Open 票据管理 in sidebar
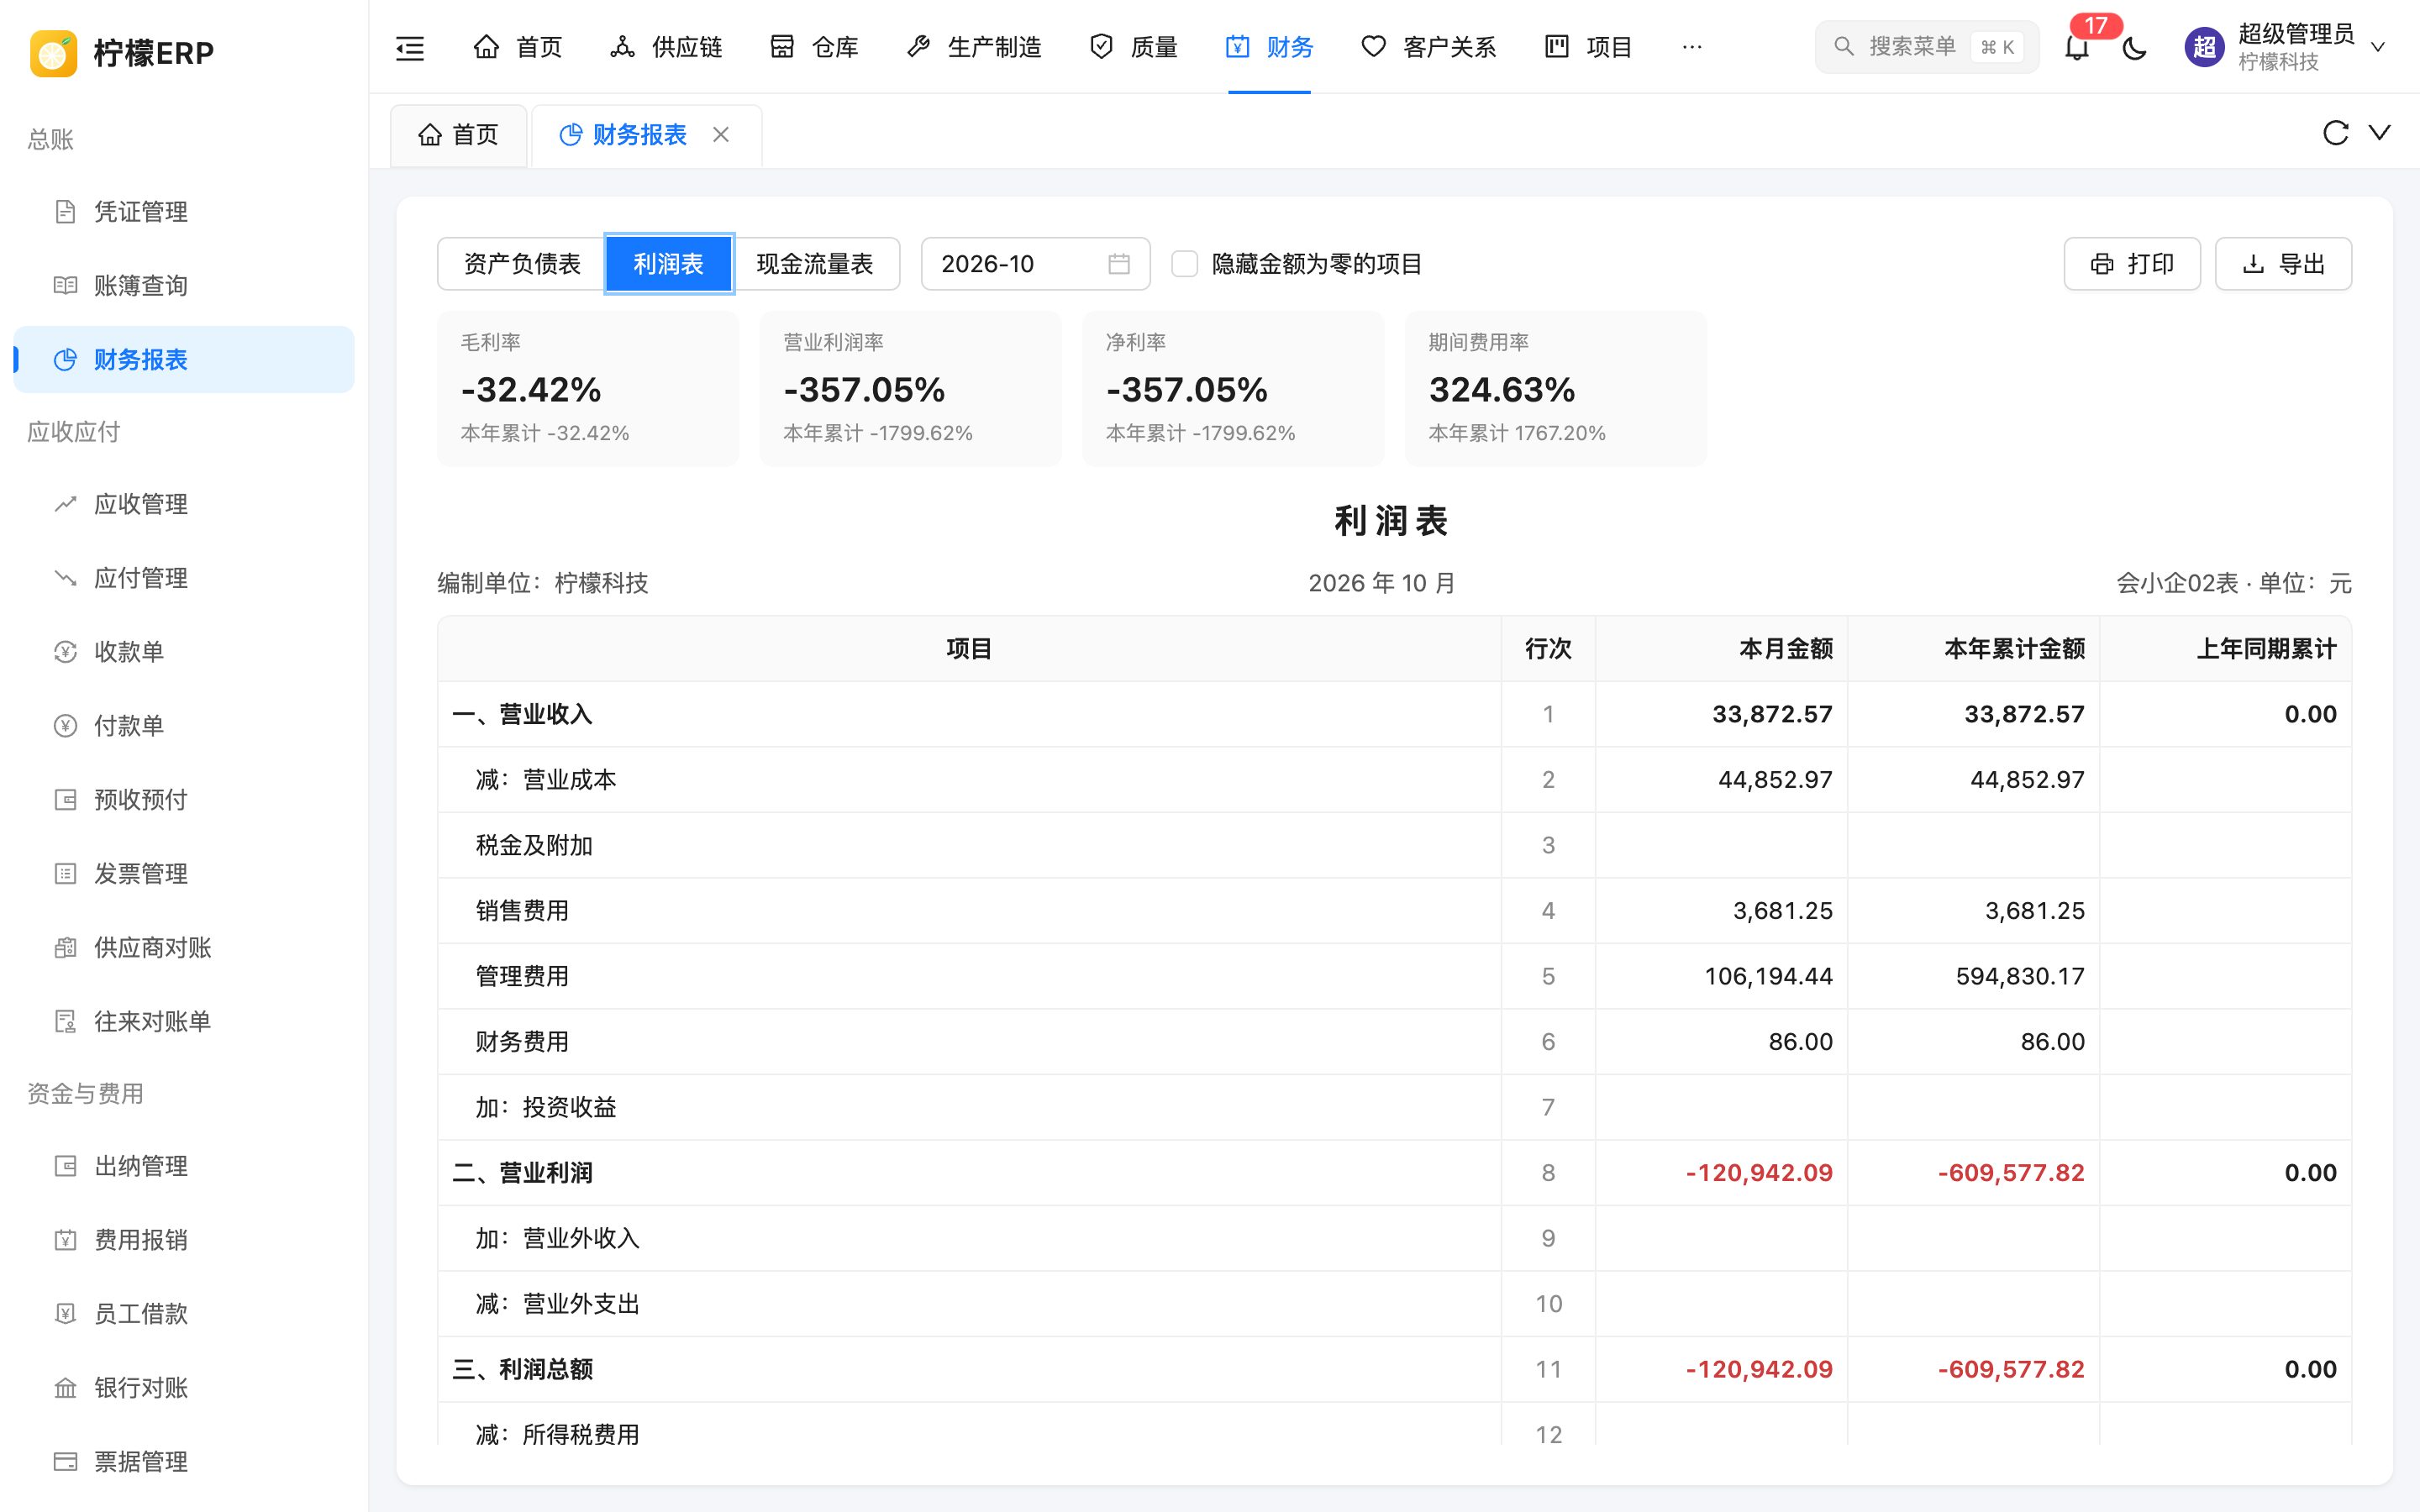 pyautogui.click(x=184, y=1462)
